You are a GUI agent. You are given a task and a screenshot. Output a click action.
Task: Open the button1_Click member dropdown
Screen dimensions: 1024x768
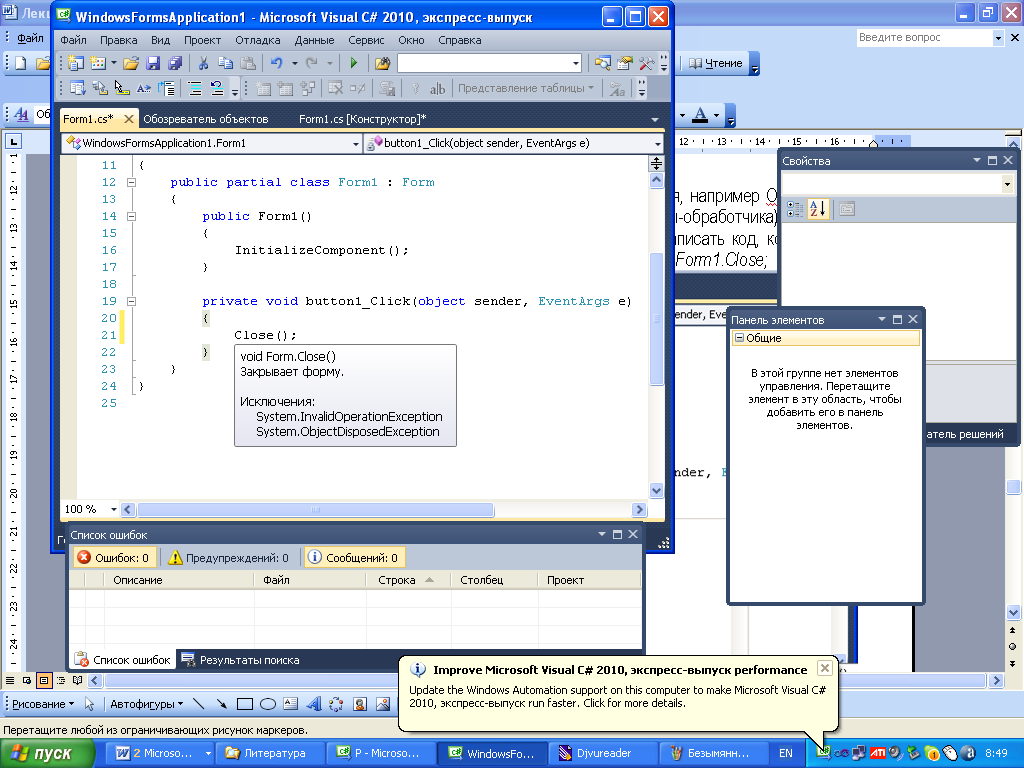tap(657, 143)
